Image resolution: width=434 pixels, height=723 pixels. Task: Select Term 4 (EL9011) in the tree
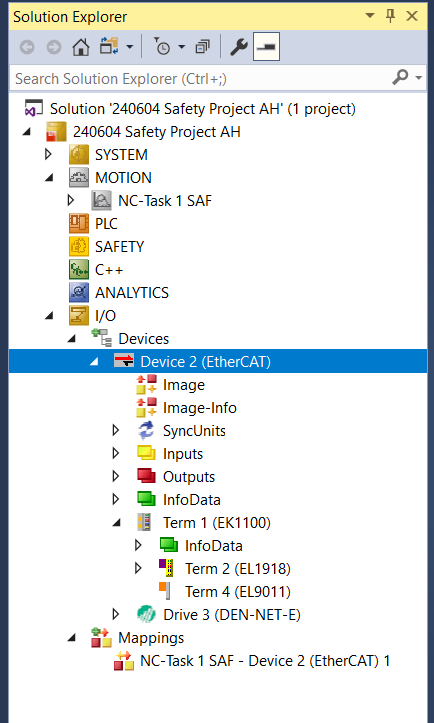[x=238, y=592]
